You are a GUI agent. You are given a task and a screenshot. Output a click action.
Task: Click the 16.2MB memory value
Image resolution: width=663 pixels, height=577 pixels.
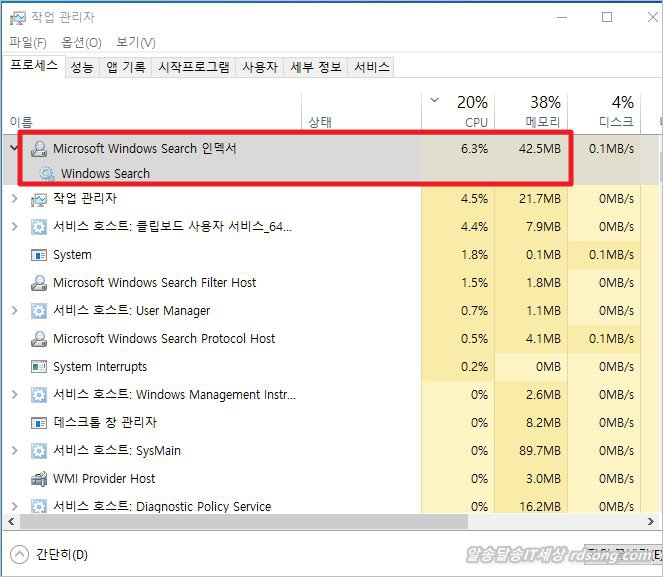(x=540, y=506)
